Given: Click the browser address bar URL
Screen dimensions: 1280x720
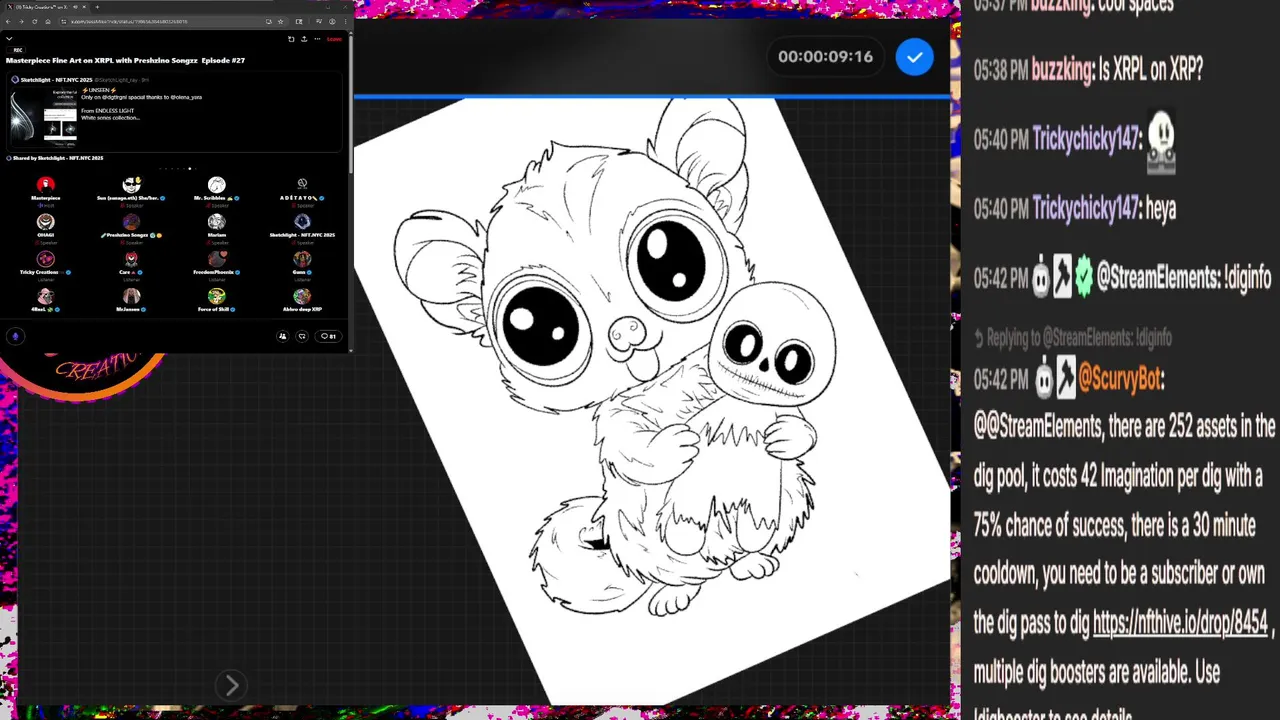Looking at the screenshot, I should pyautogui.click(x=129, y=21).
